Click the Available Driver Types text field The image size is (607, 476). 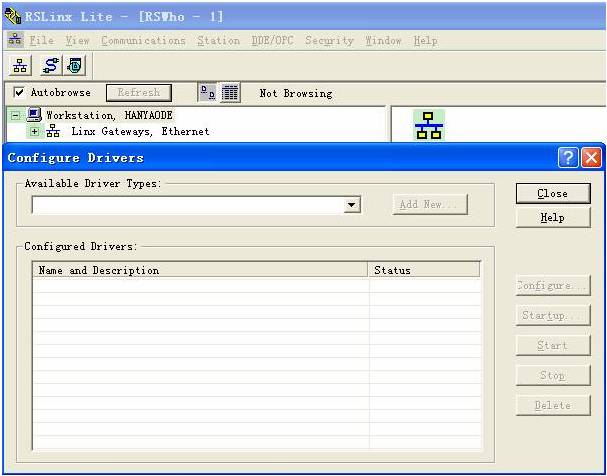pyautogui.click(x=188, y=205)
